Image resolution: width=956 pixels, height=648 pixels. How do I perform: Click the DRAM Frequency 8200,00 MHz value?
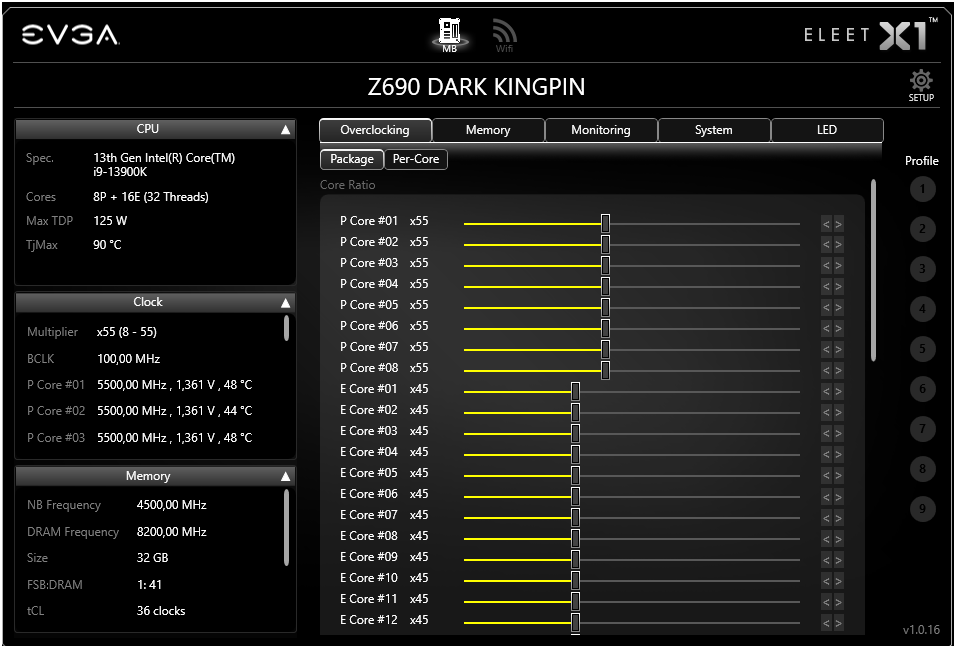pyautogui.click(x=171, y=532)
